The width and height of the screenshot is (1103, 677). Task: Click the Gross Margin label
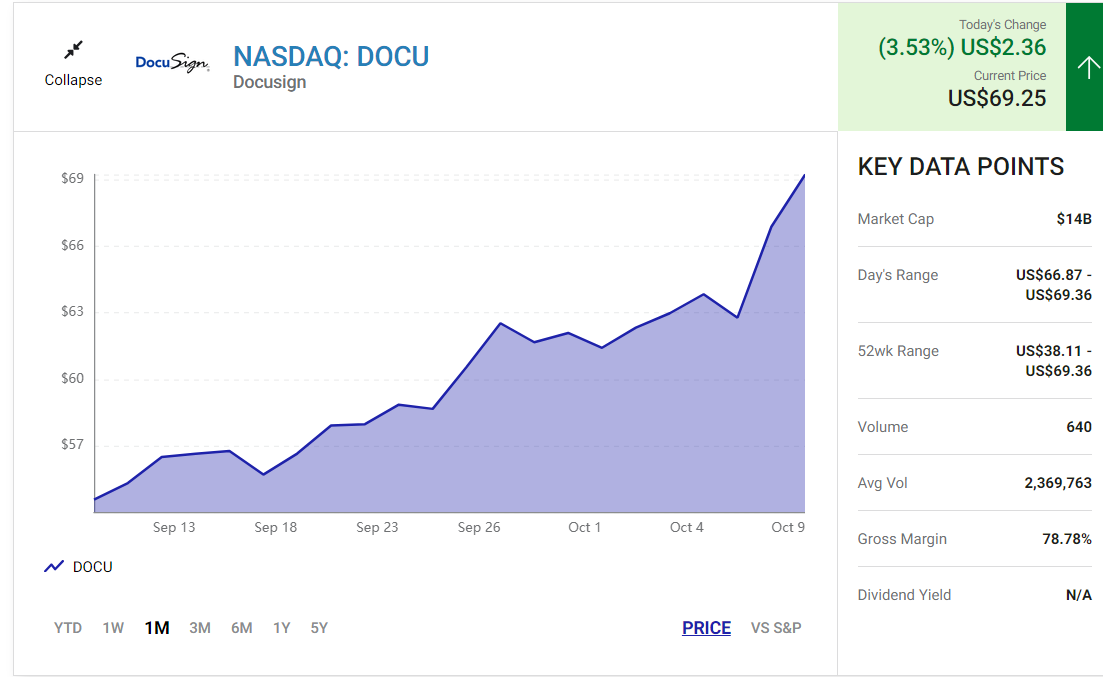click(902, 539)
